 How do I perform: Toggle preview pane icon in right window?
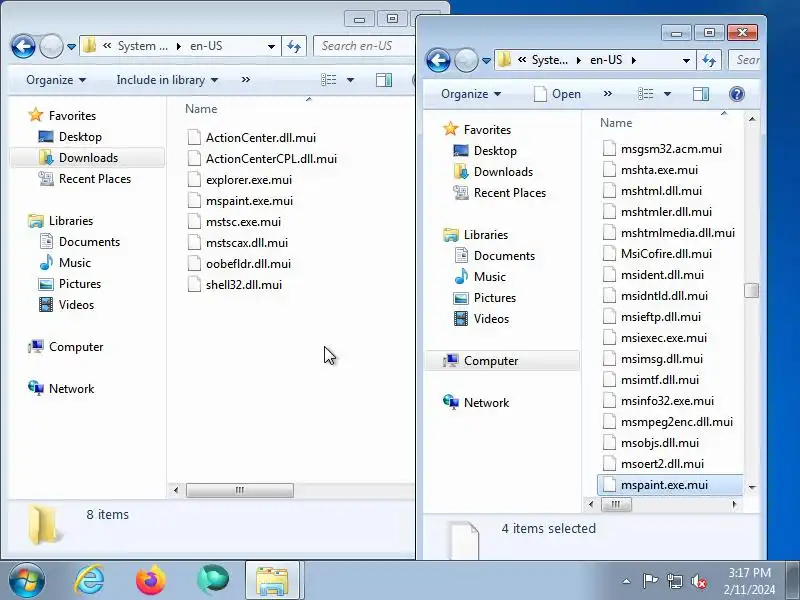[701, 94]
